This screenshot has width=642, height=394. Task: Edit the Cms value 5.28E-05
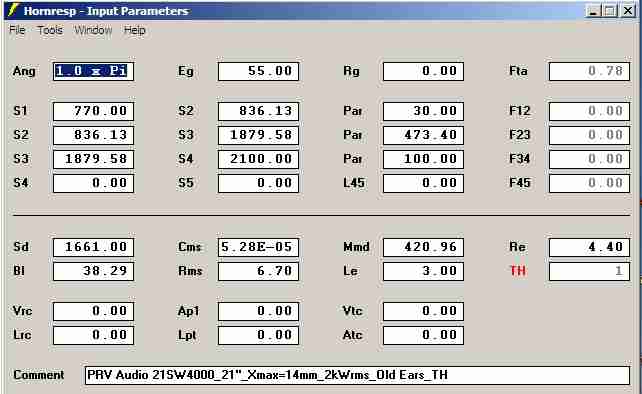tap(258, 247)
